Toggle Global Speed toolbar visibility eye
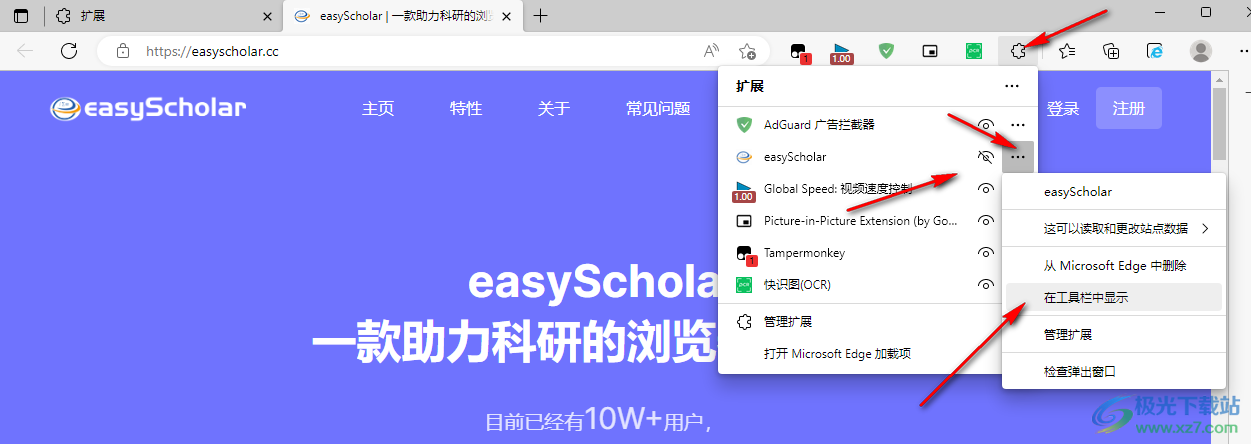The image size is (1251, 444). pos(986,189)
